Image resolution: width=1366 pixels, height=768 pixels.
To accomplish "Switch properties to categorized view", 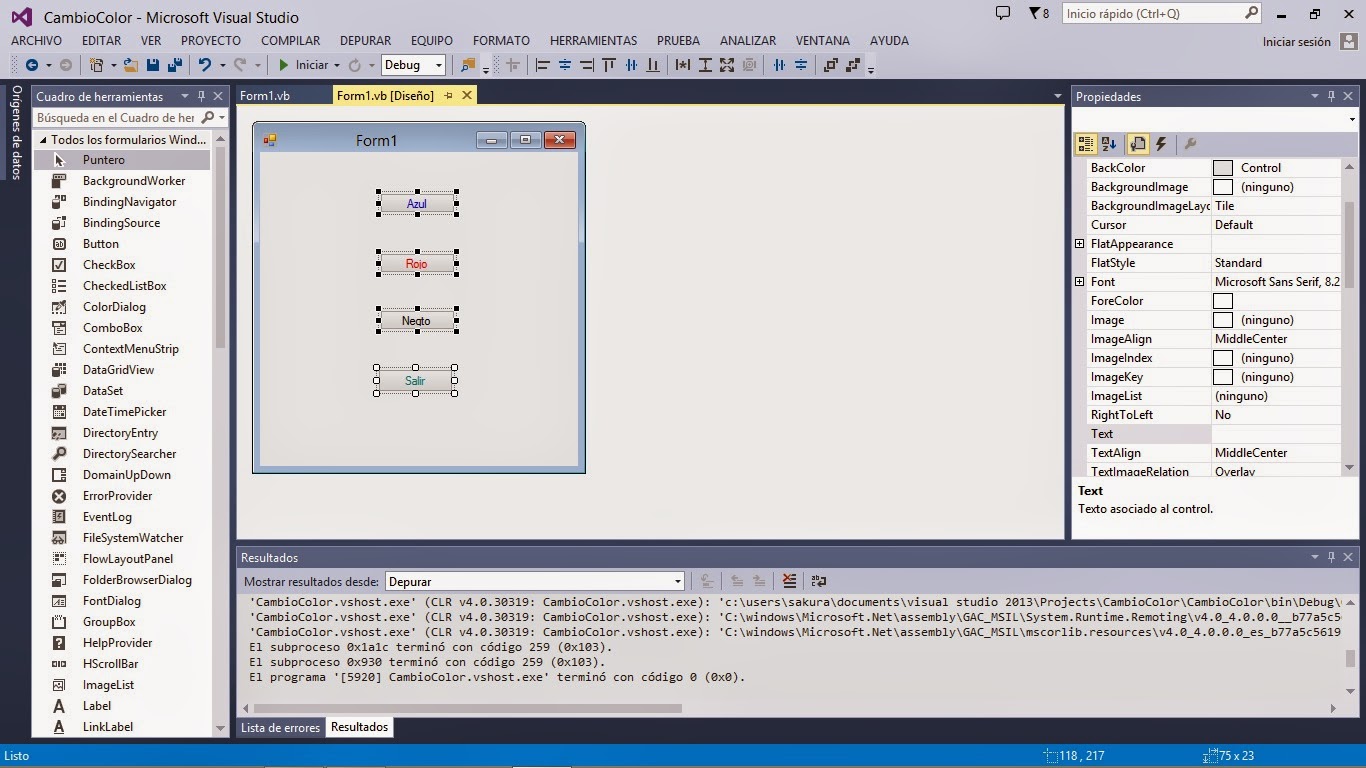I will (x=1085, y=143).
